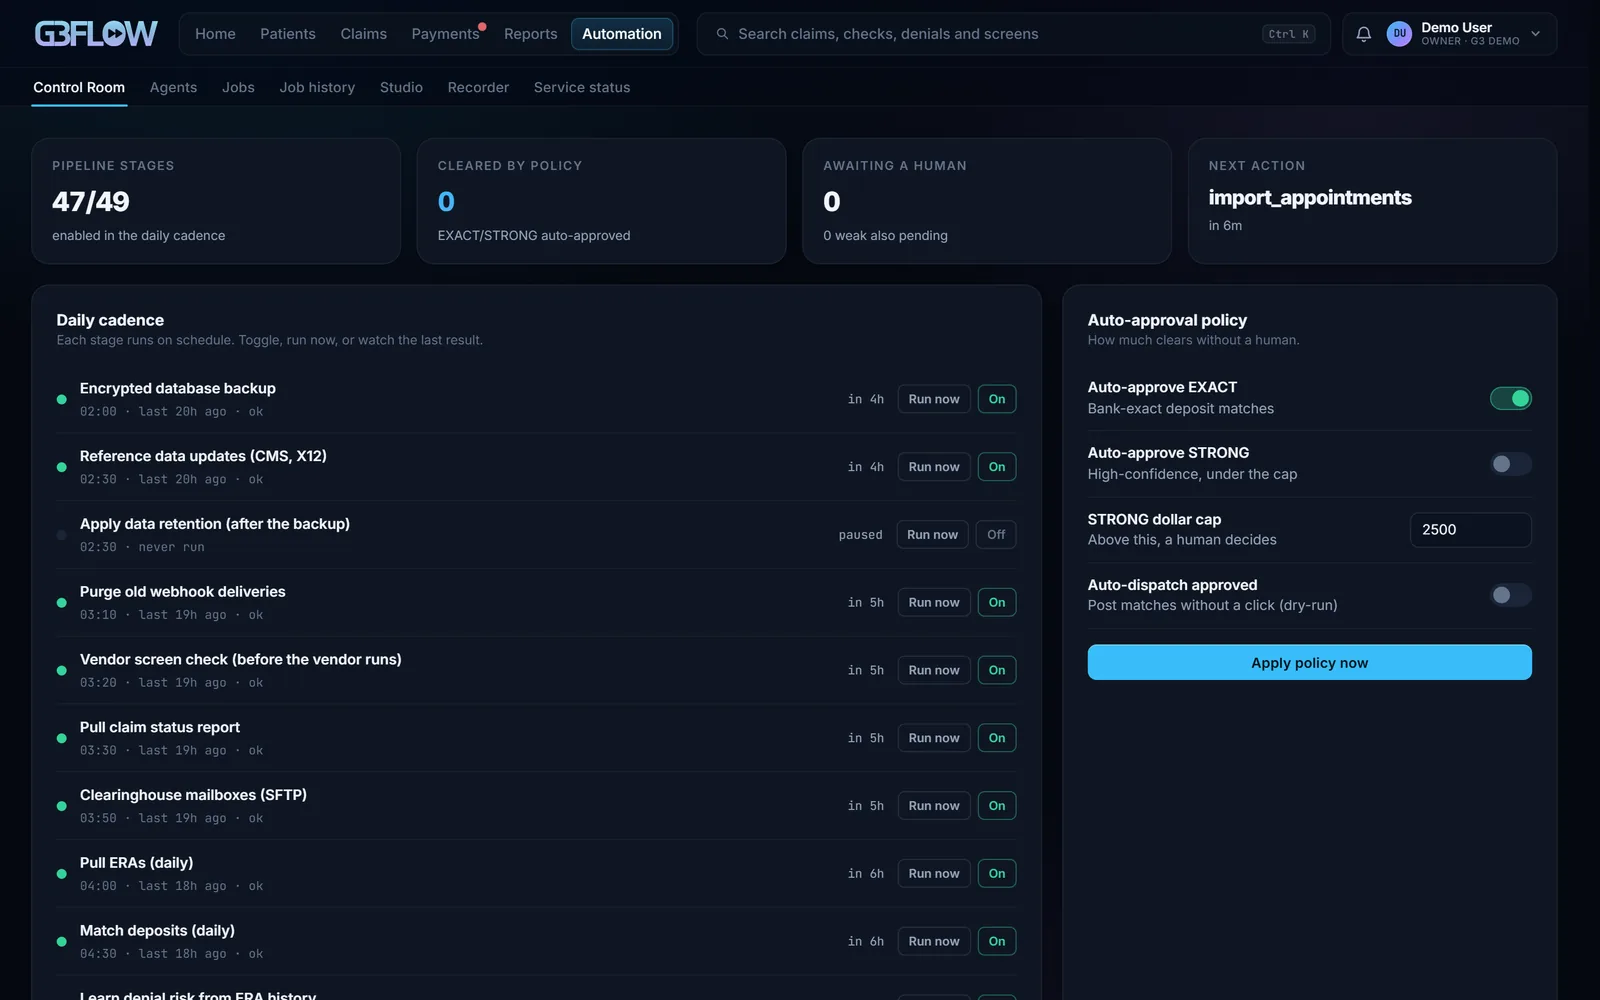1600x1000 pixels.
Task: Run Purge old webhook deliveries now
Action: 934,603
